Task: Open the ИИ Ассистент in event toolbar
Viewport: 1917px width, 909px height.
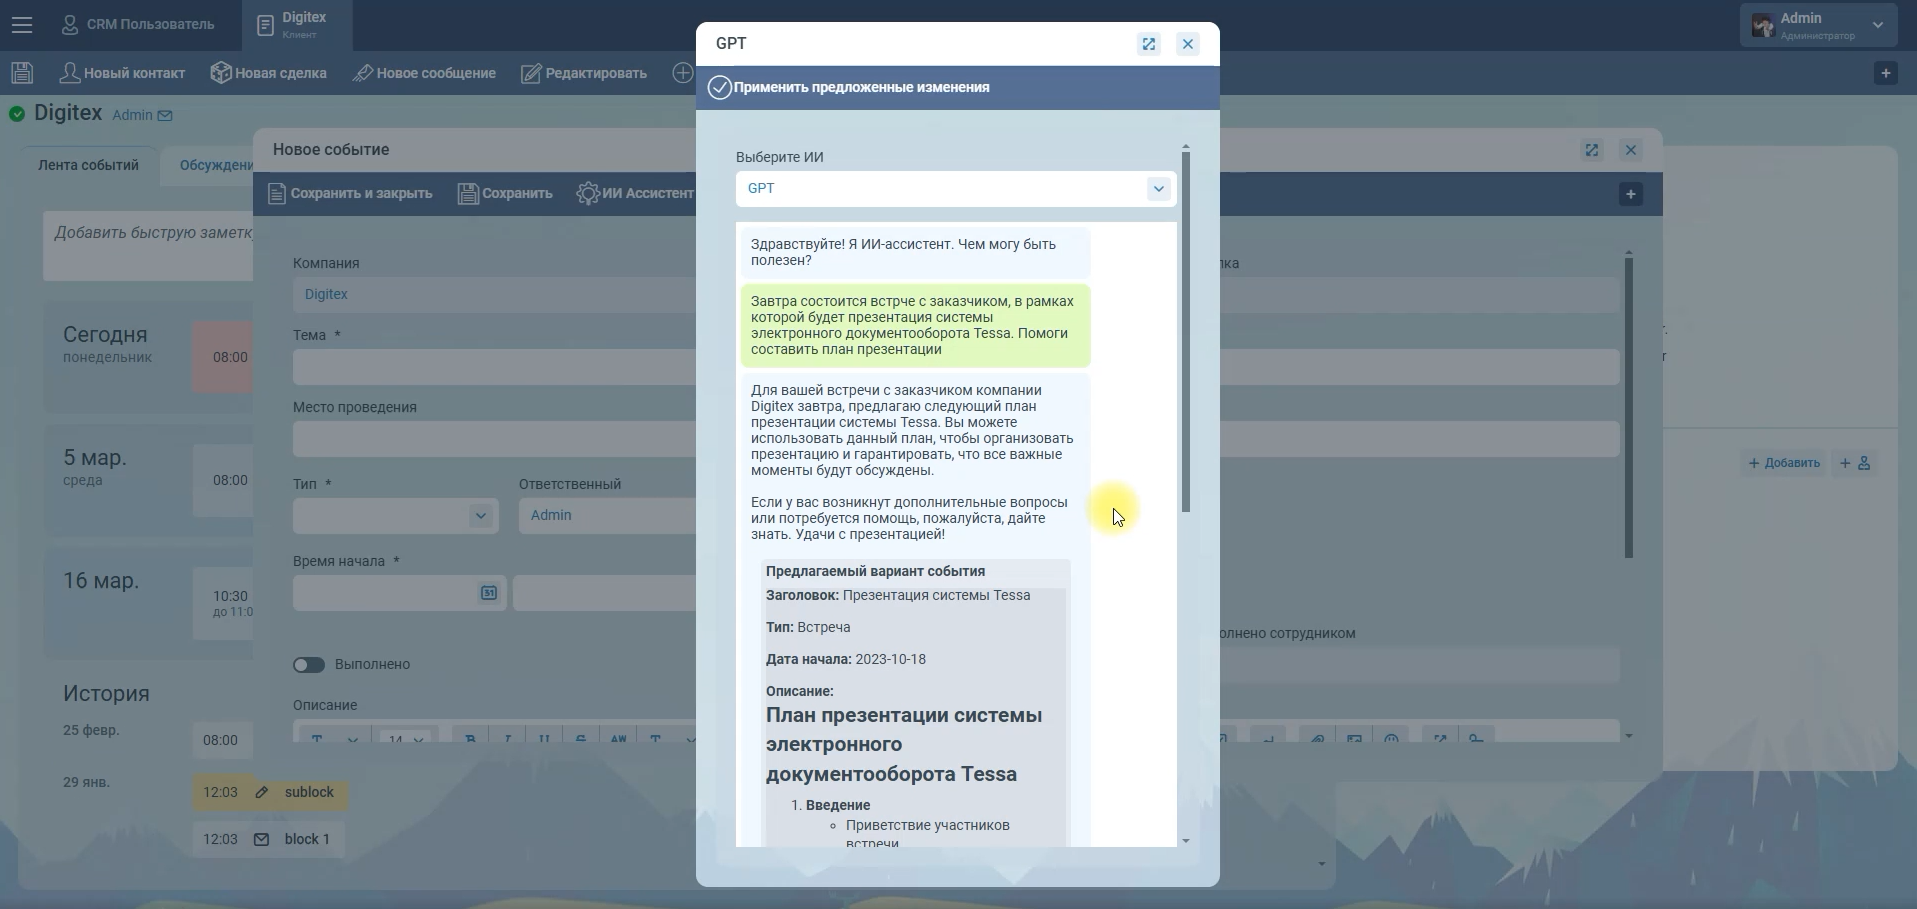Action: point(635,193)
